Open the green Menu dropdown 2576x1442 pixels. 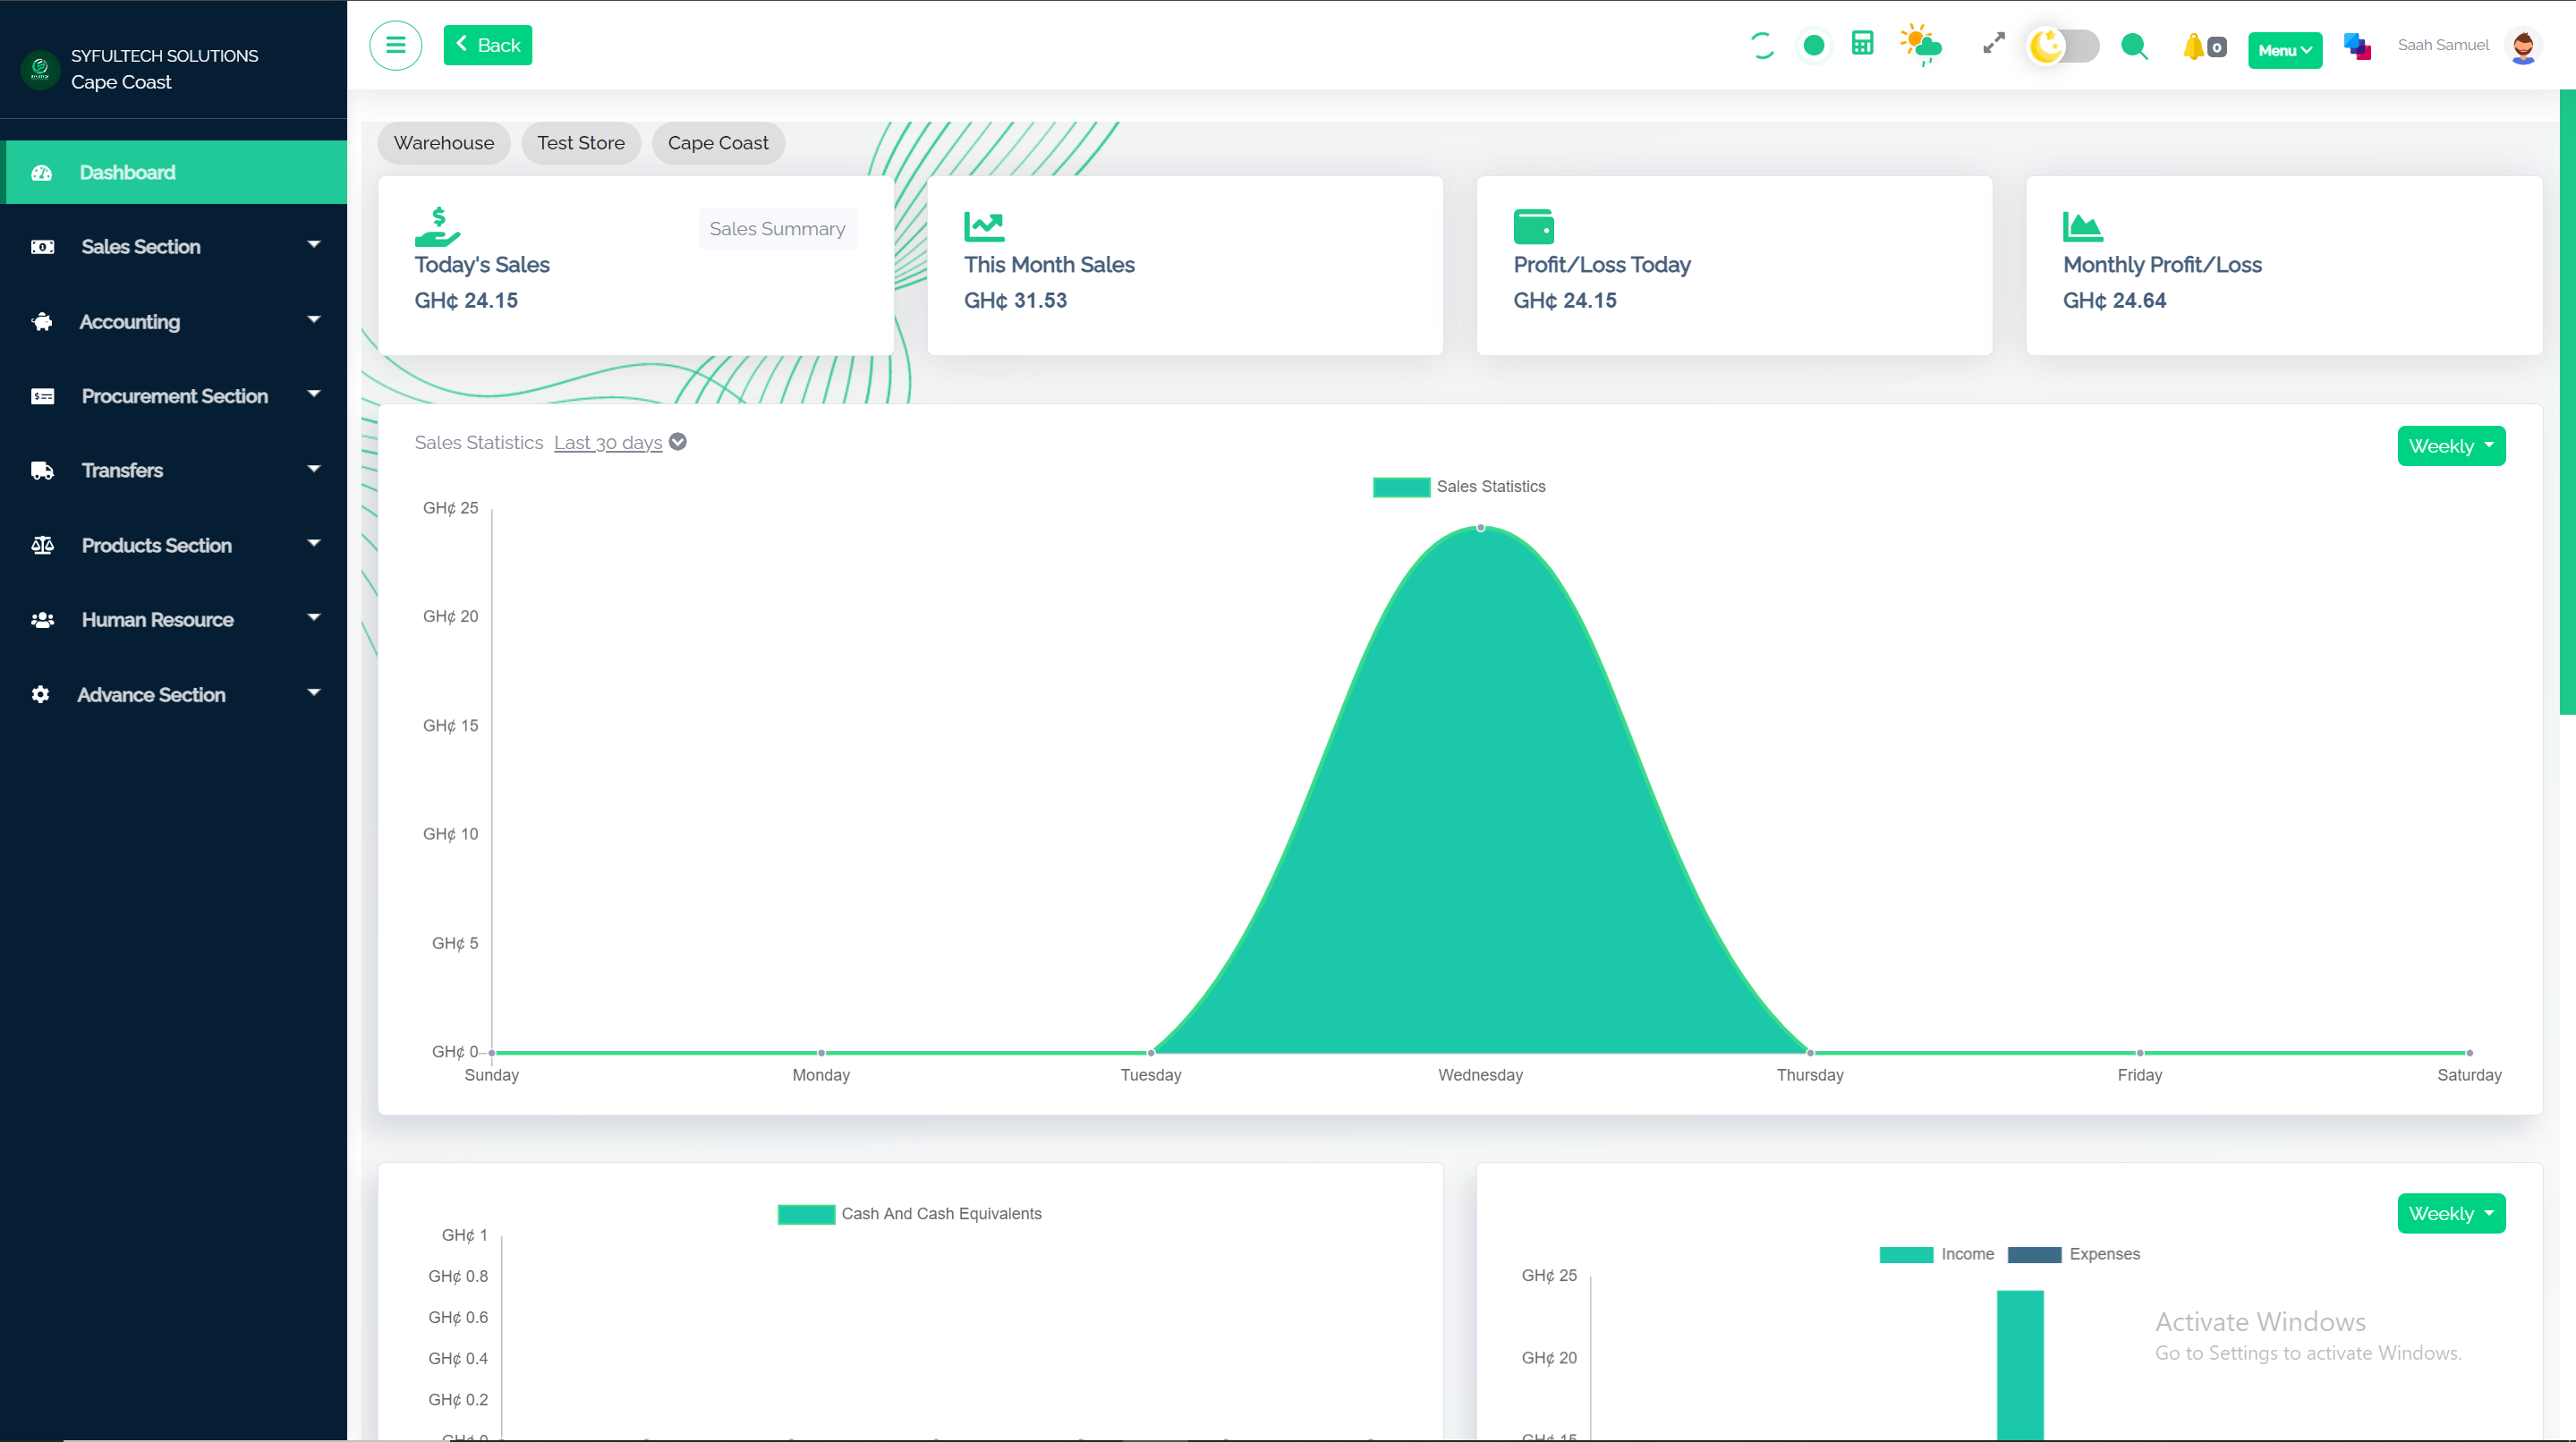click(x=2284, y=50)
